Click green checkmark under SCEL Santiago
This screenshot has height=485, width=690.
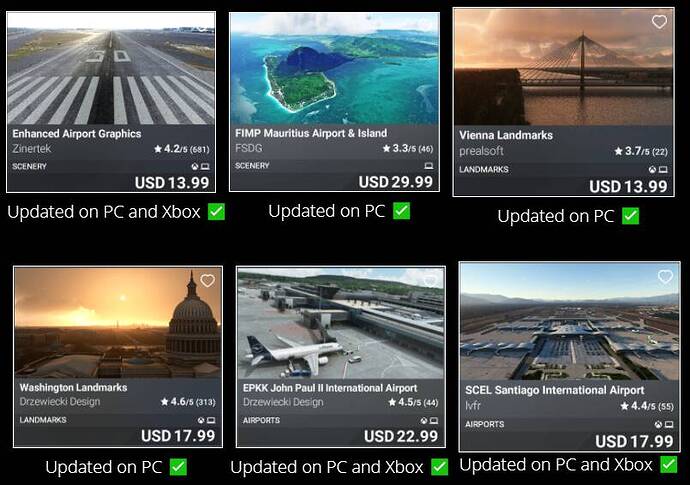[668, 464]
